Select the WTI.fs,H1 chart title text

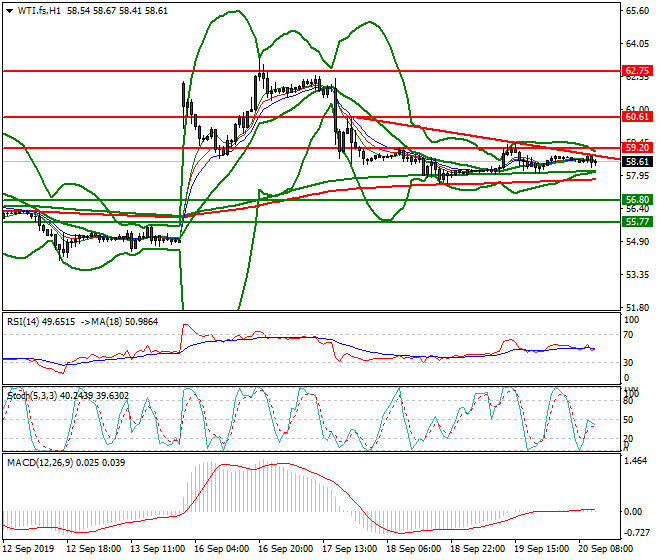(39, 11)
